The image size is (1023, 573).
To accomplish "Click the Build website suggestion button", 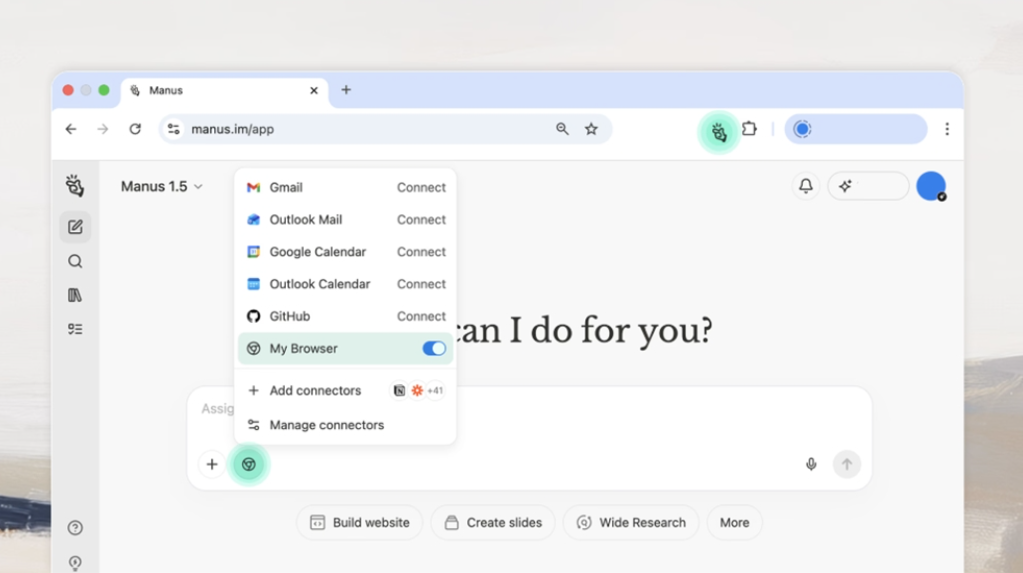I will pos(359,522).
